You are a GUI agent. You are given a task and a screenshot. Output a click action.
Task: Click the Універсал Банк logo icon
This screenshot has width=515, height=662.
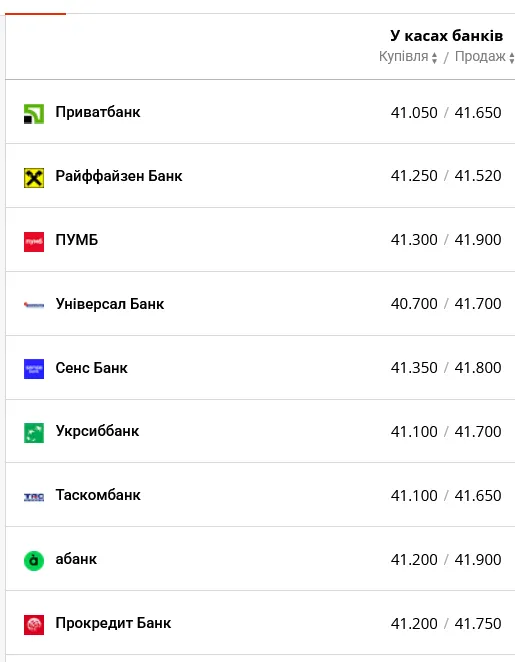(34, 304)
